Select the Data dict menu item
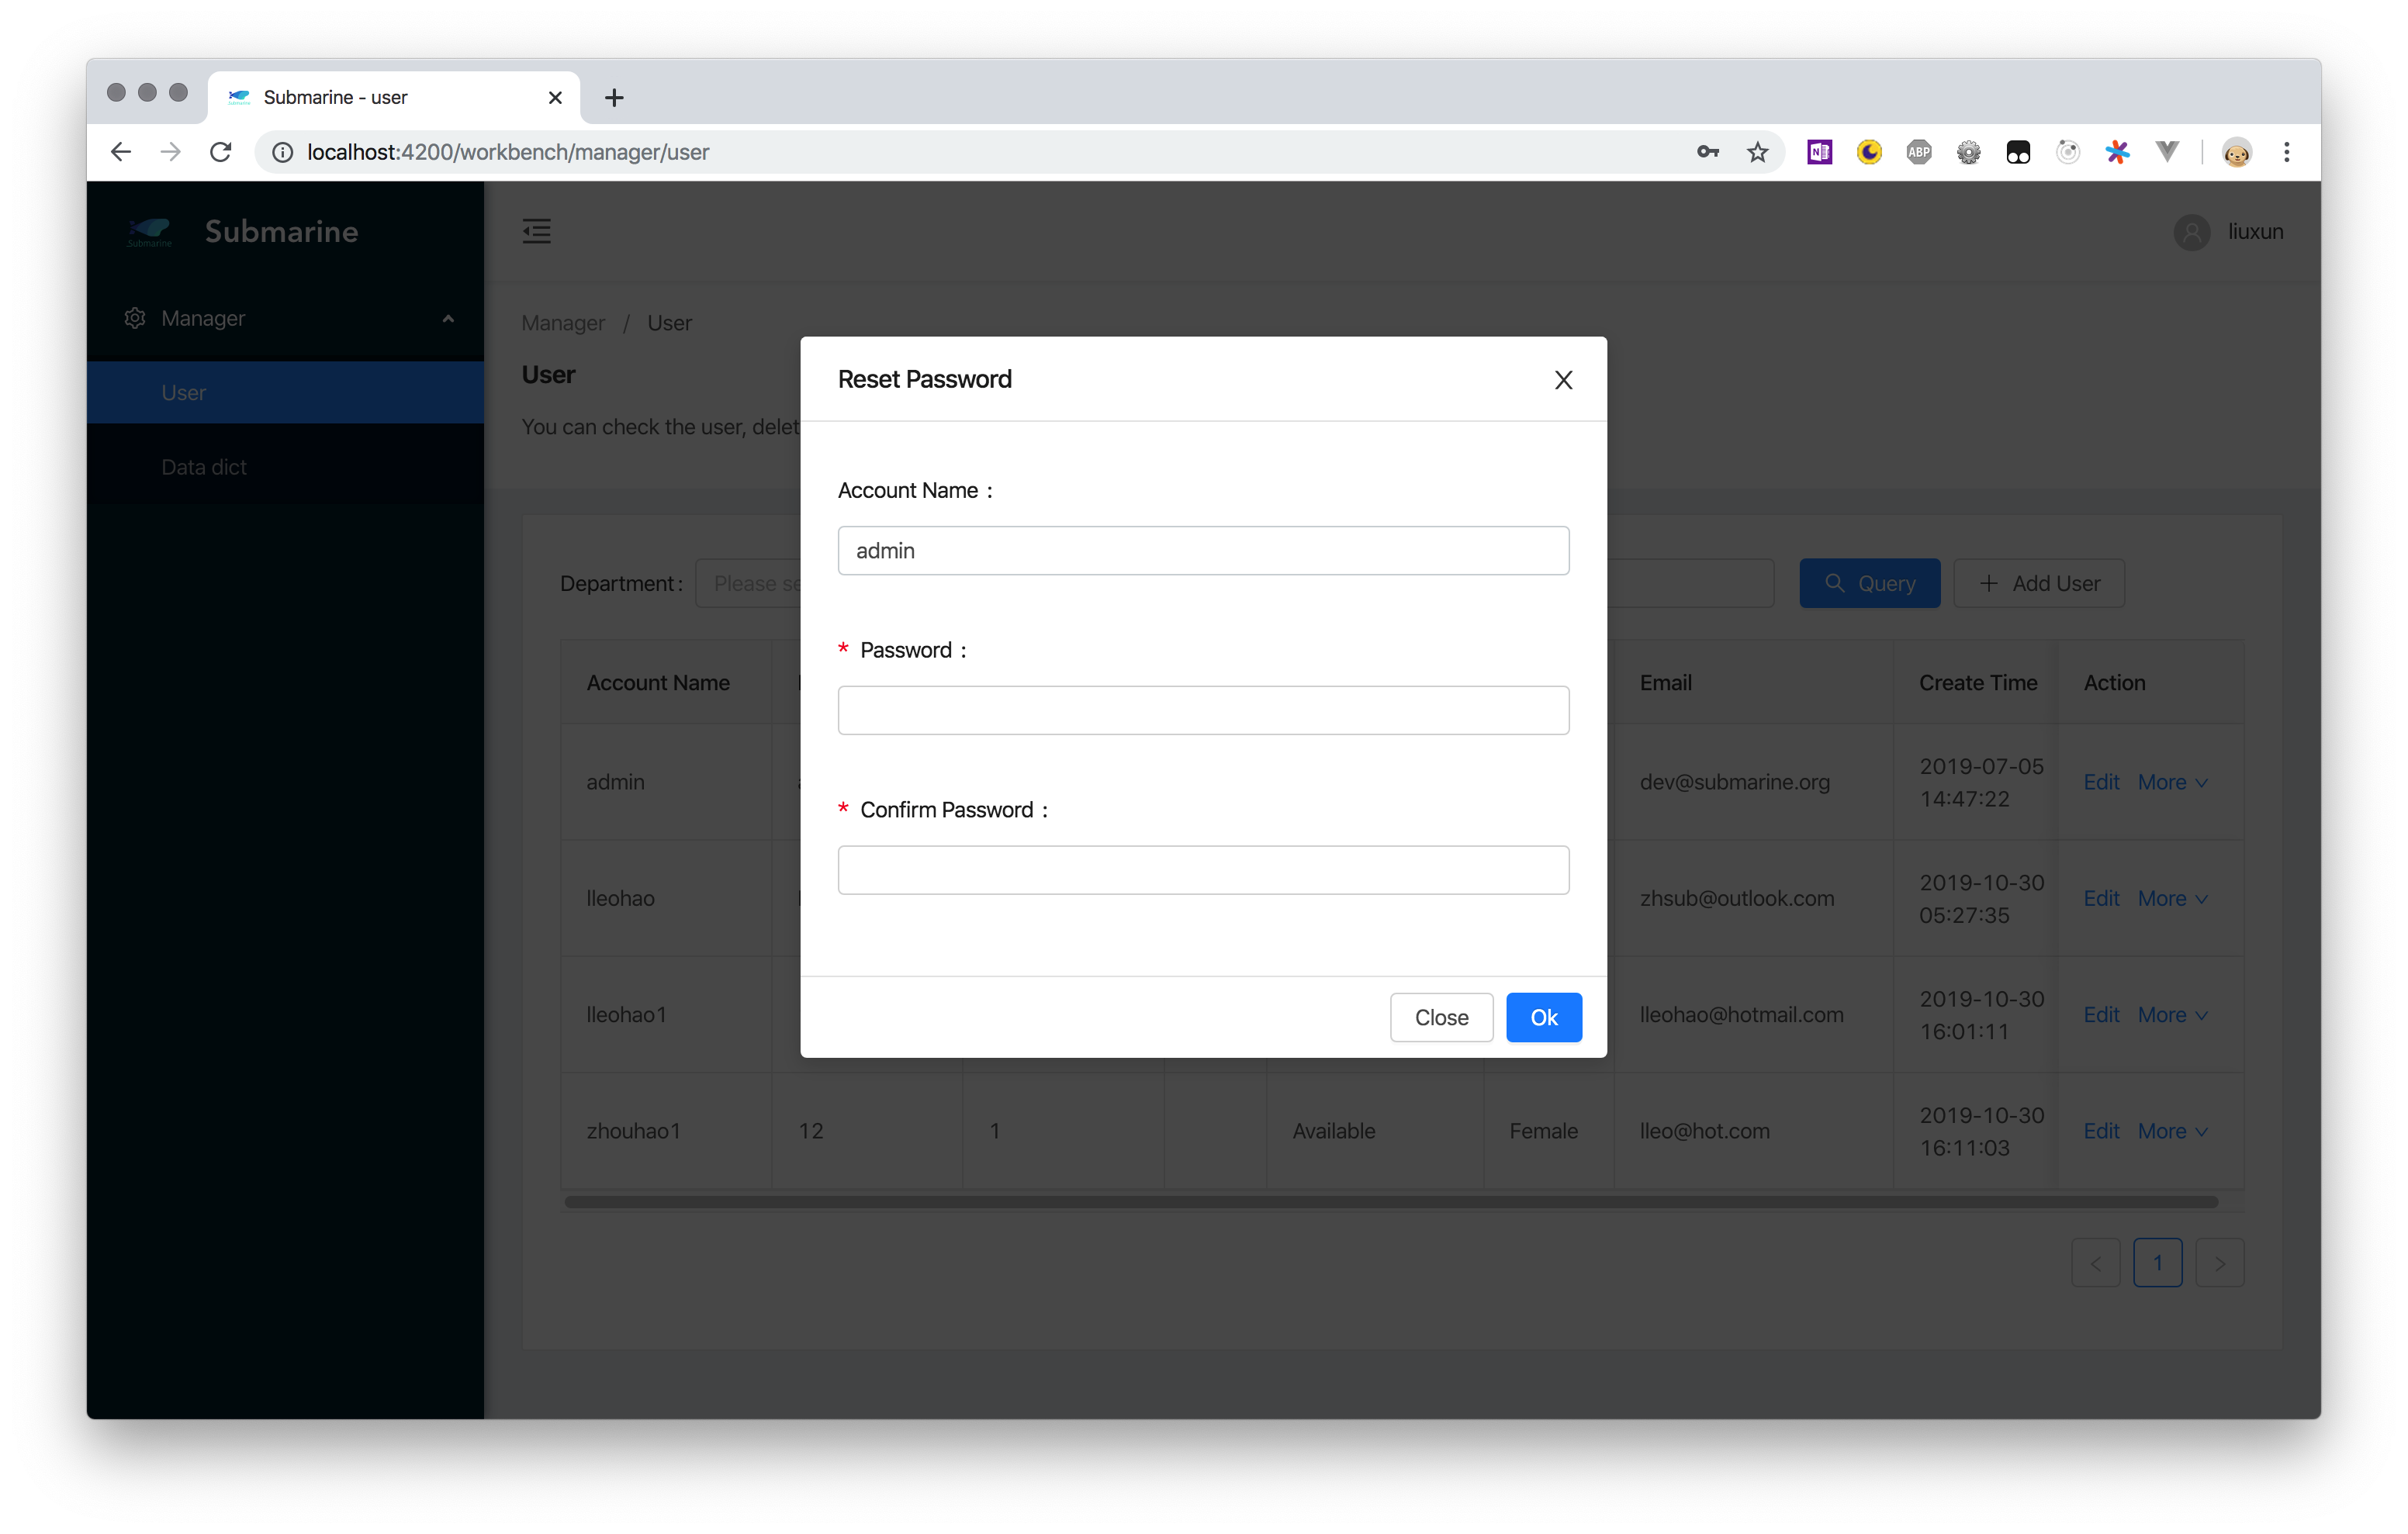 (x=204, y=467)
